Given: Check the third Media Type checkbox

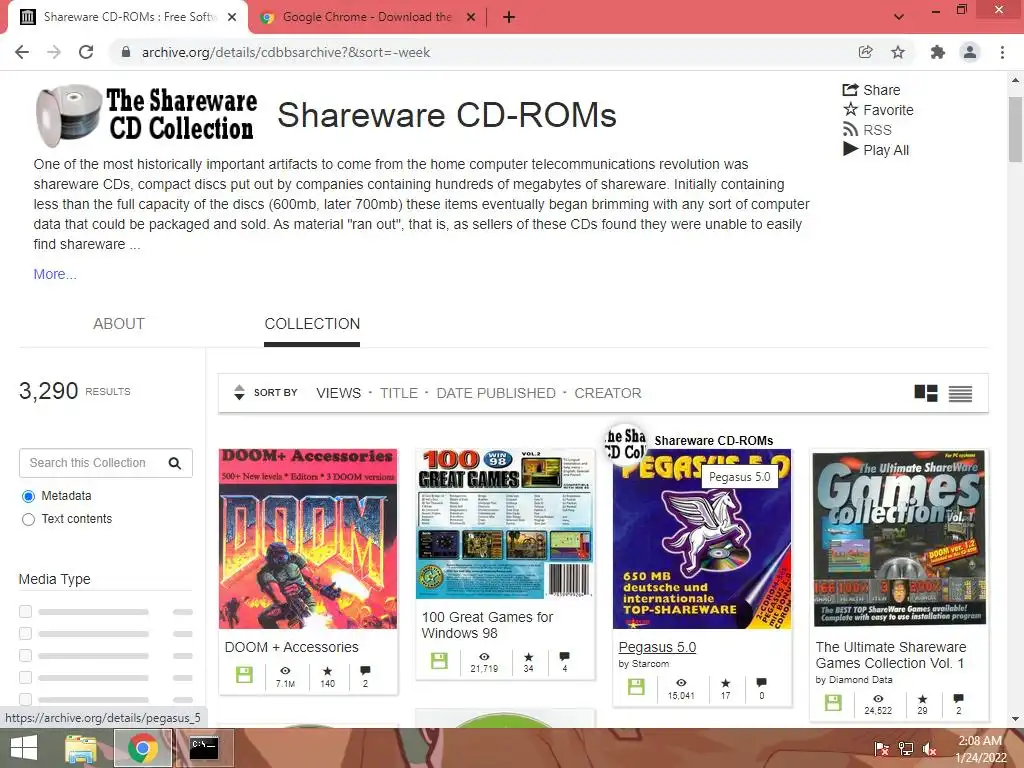Looking at the screenshot, I should click(25, 655).
